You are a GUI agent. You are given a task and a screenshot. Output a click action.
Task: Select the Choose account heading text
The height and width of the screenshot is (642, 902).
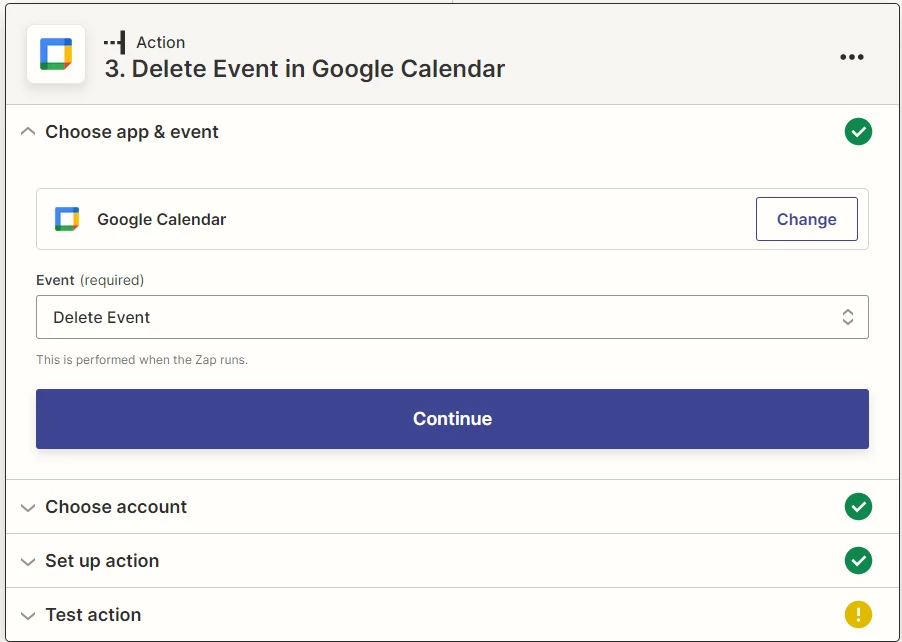click(x=116, y=507)
